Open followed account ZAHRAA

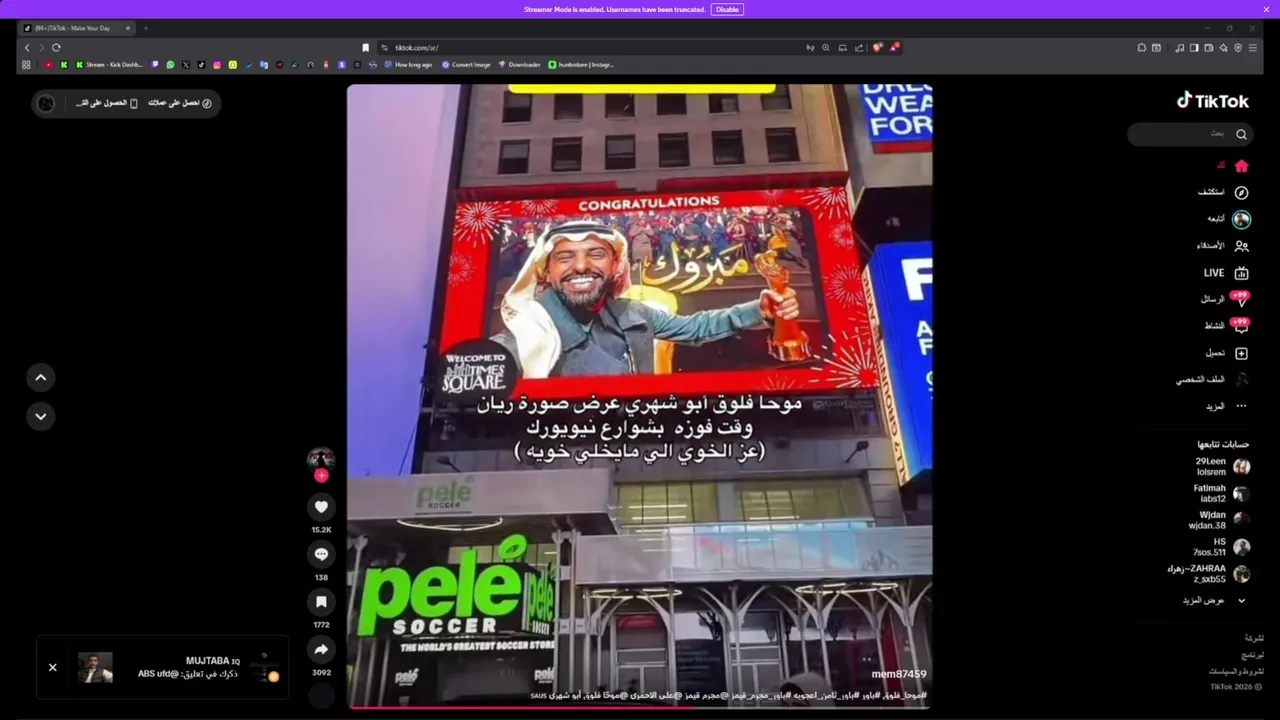click(x=1208, y=574)
